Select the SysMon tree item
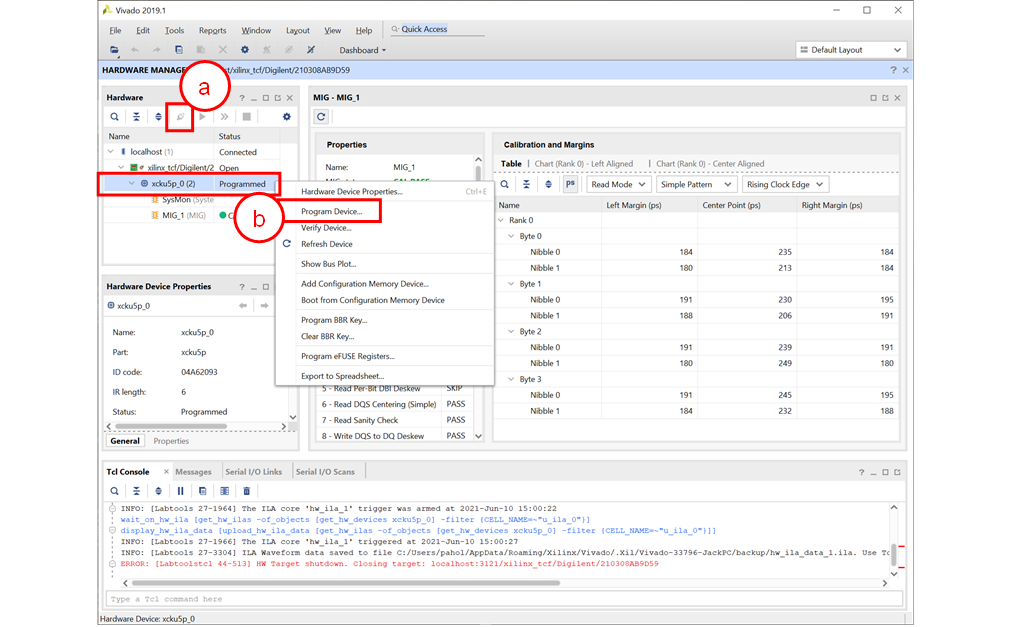This screenshot has height=627, width=1015. (183, 200)
